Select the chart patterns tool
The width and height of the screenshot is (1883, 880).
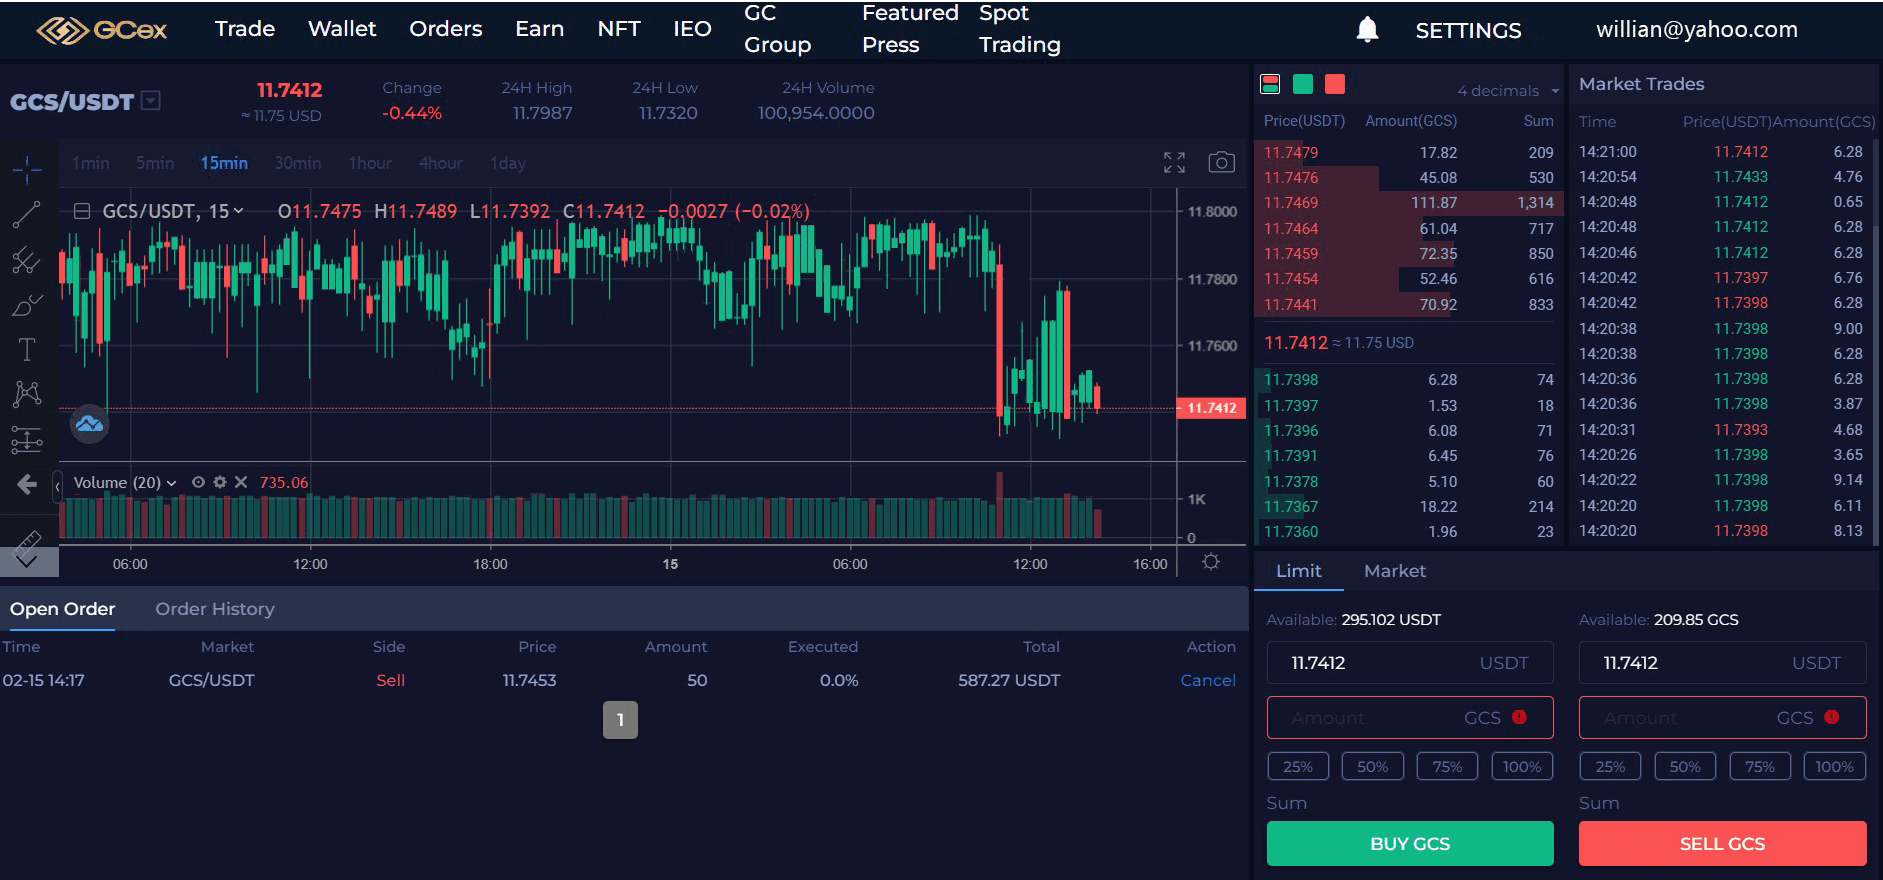pos(27,394)
